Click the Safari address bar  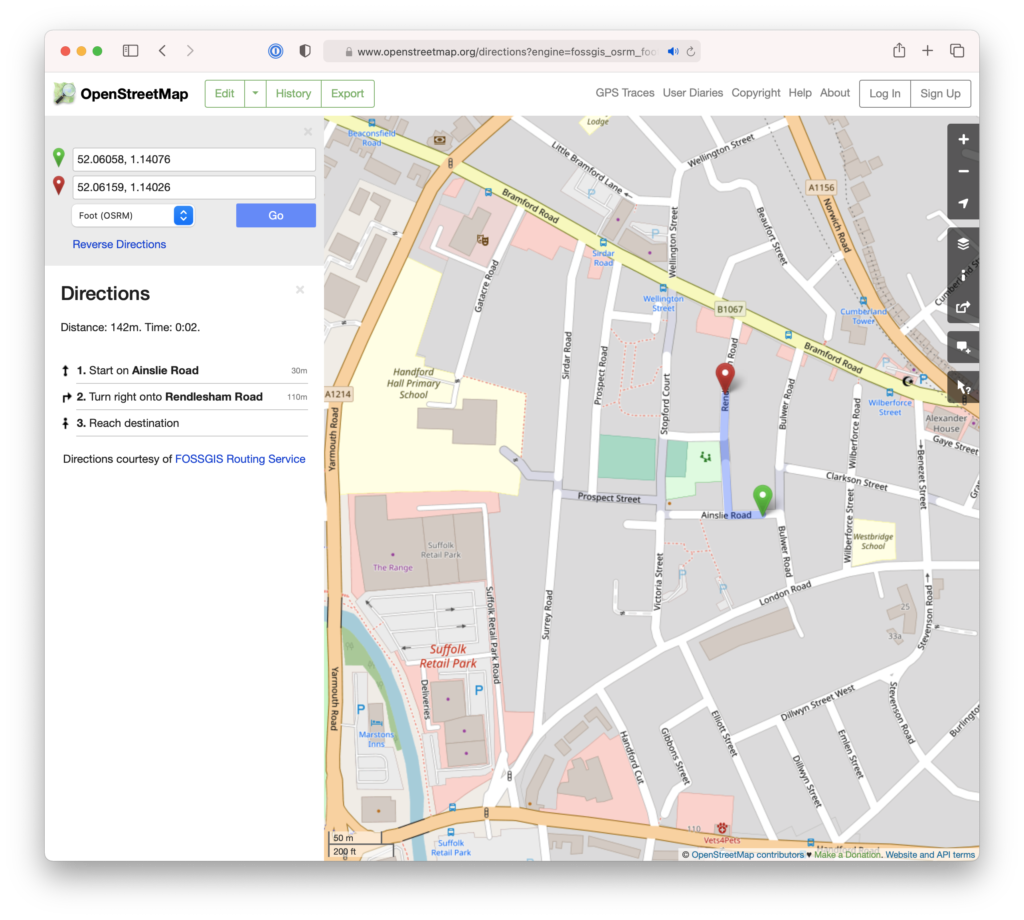tap(512, 52)
